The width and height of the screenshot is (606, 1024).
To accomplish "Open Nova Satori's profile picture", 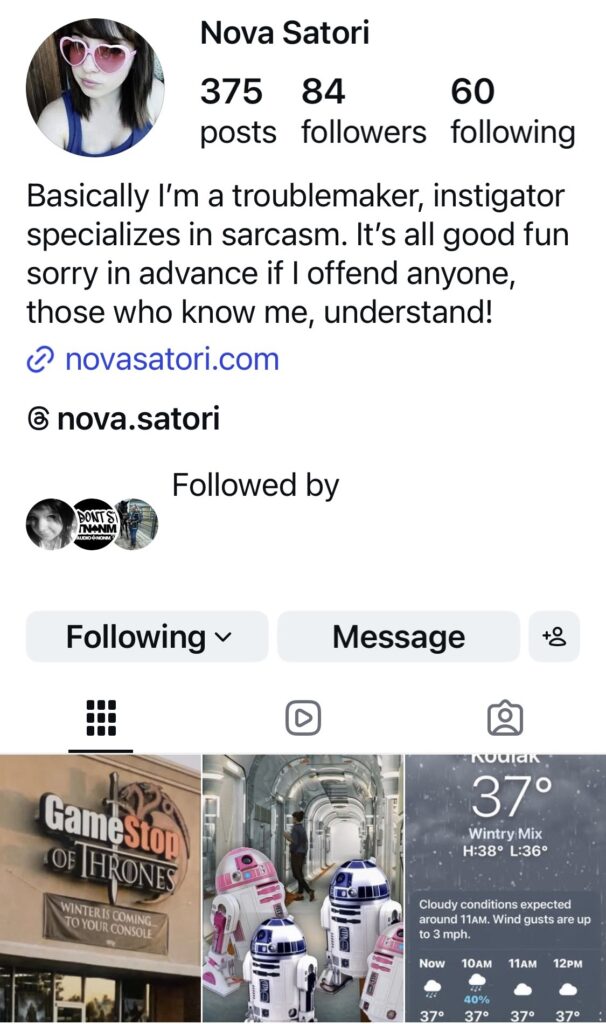I will (x=95, y=88).
